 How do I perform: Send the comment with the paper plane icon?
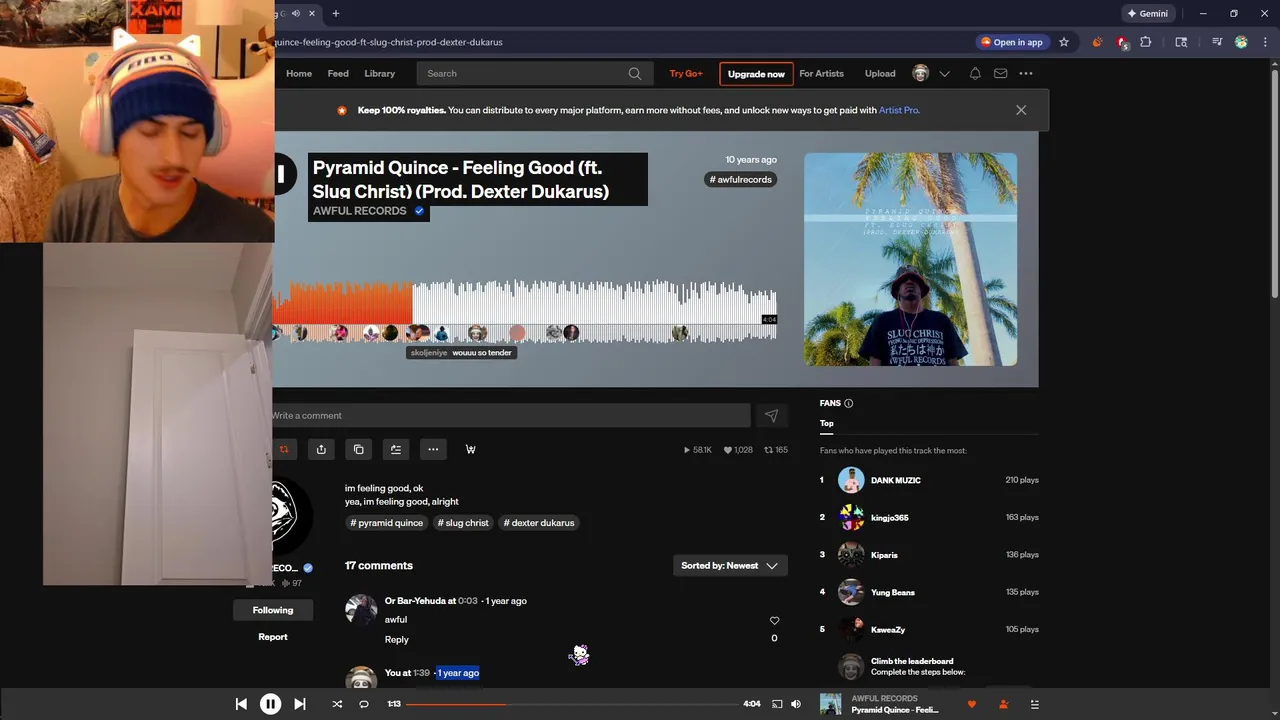tap(771, 415)
